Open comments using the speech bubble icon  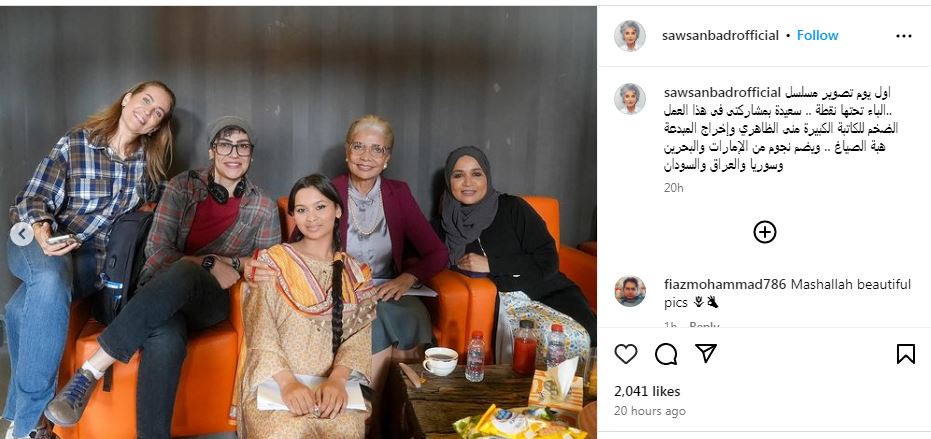point(666,354)
